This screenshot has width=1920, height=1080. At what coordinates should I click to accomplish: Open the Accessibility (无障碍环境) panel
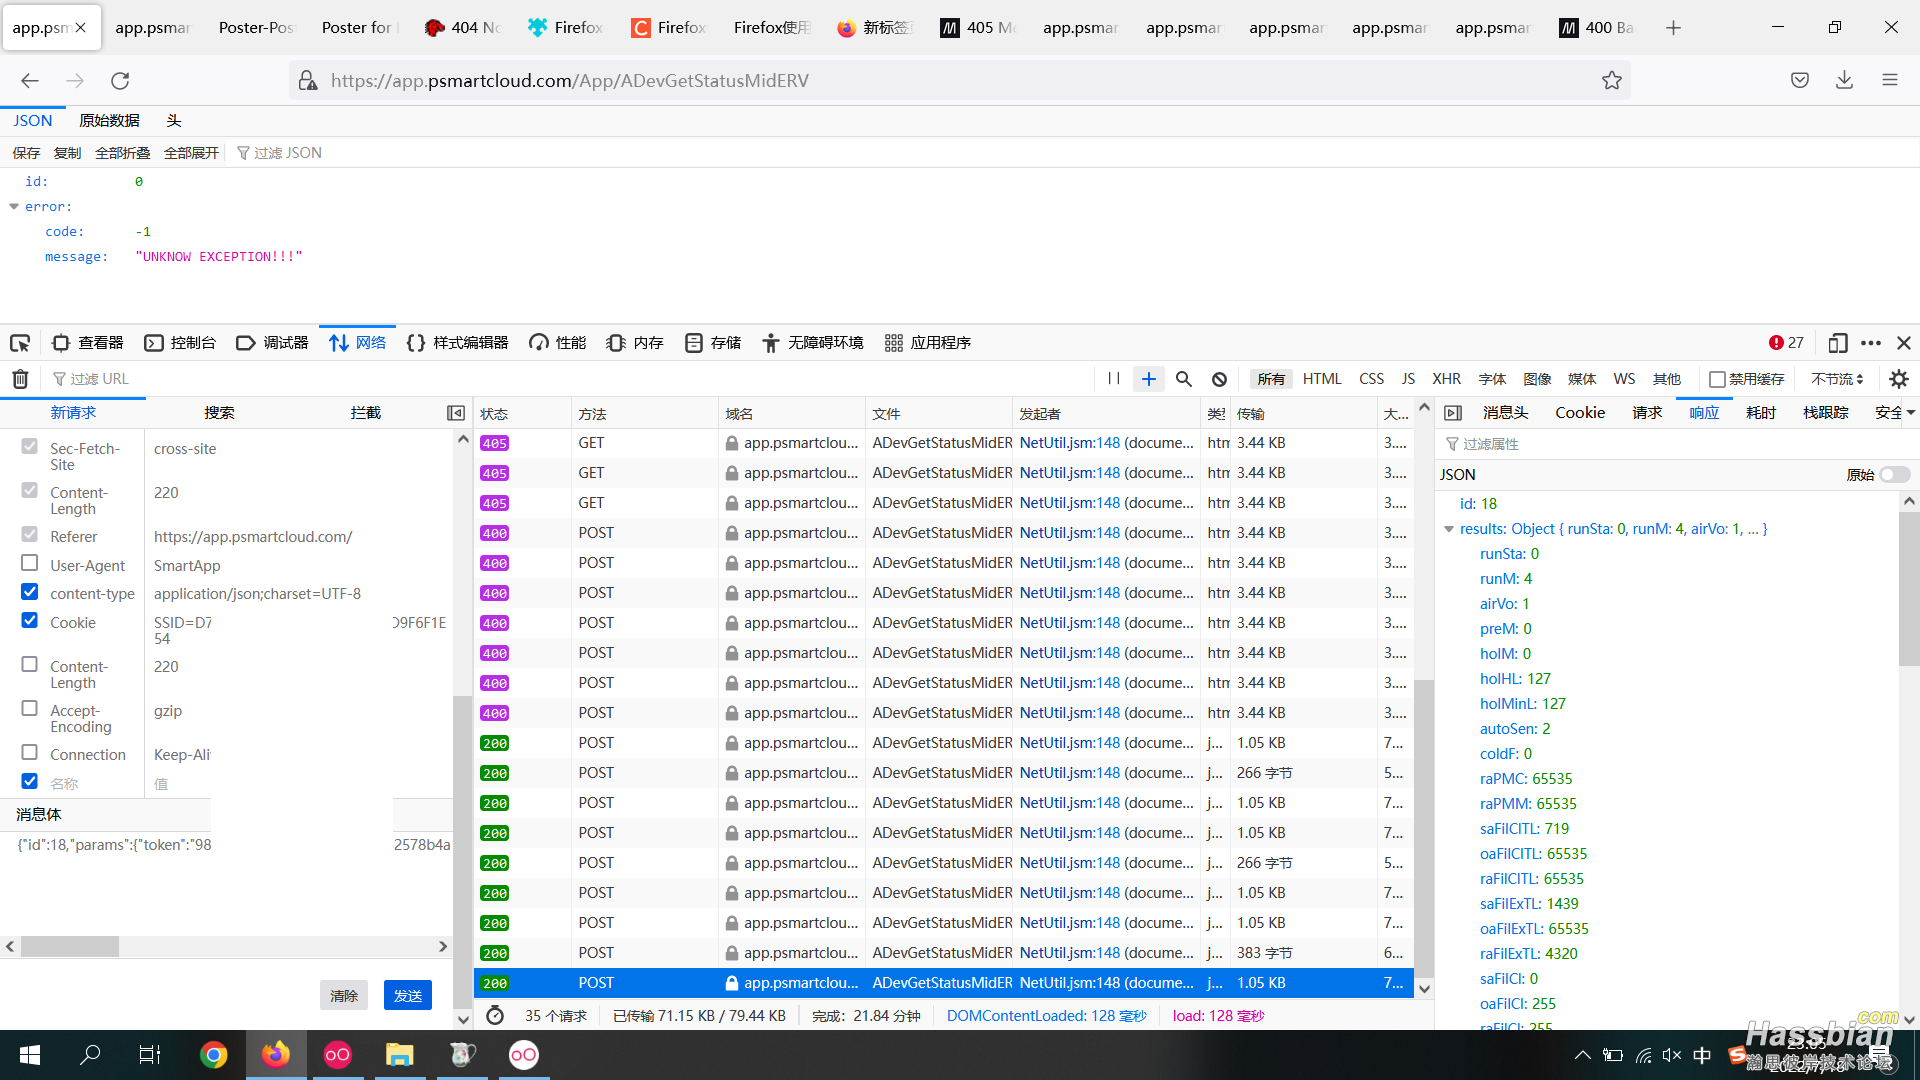tap(812, 343)
